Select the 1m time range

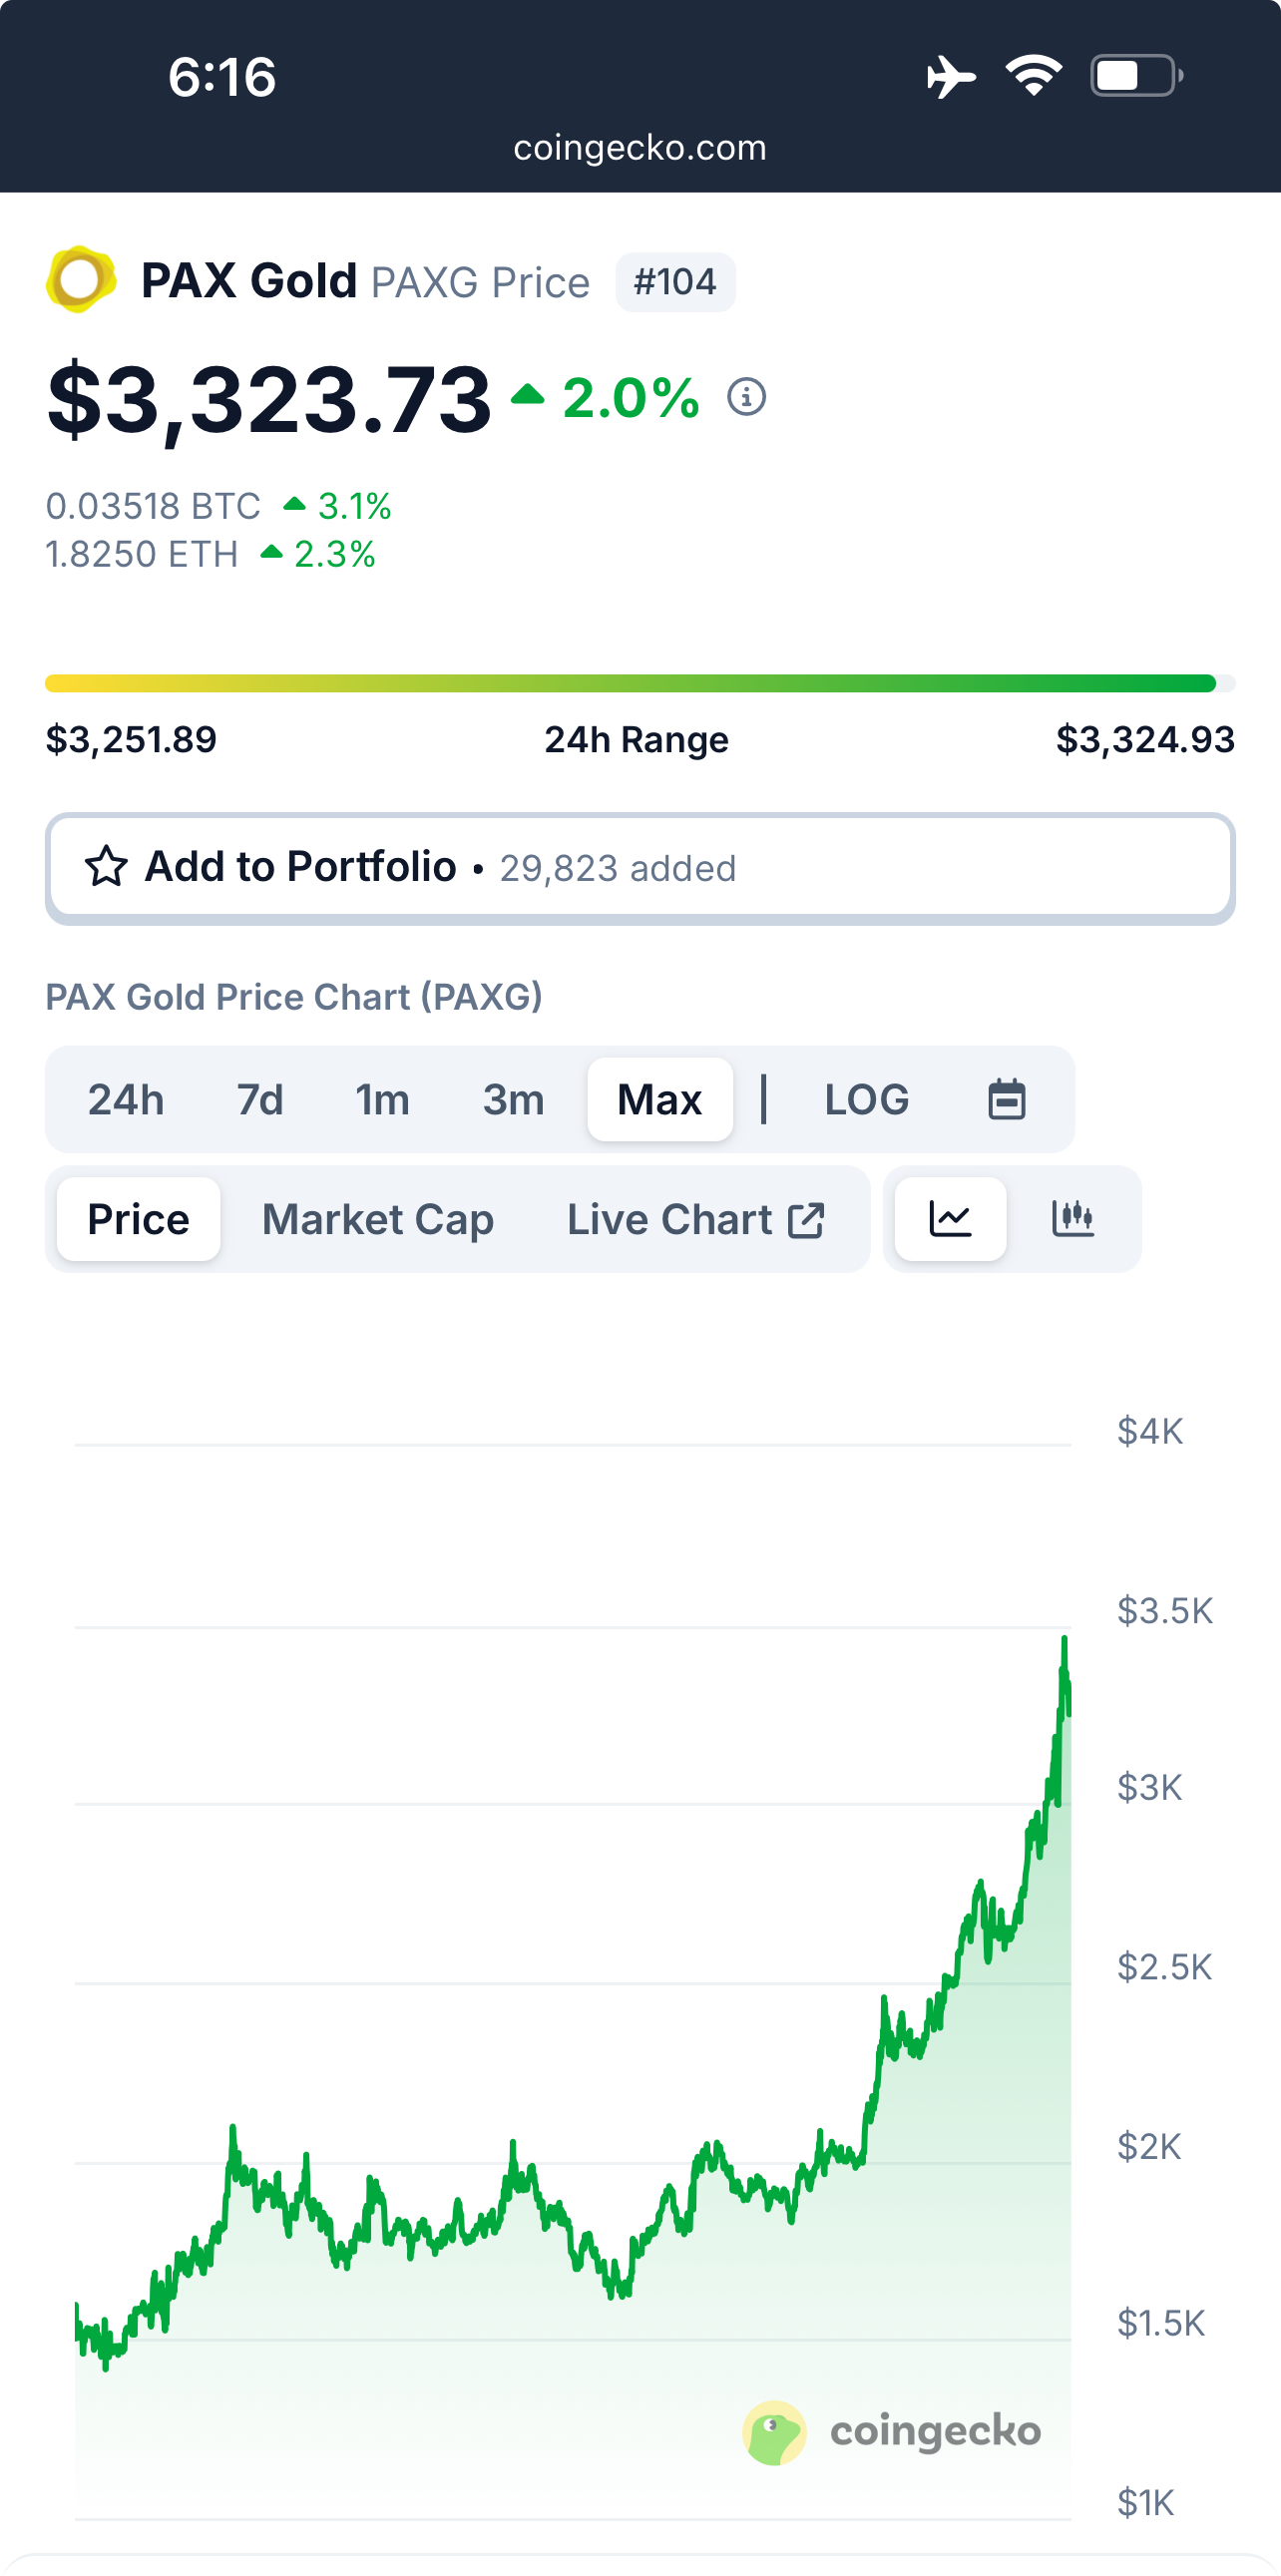tap(383, 1099)
